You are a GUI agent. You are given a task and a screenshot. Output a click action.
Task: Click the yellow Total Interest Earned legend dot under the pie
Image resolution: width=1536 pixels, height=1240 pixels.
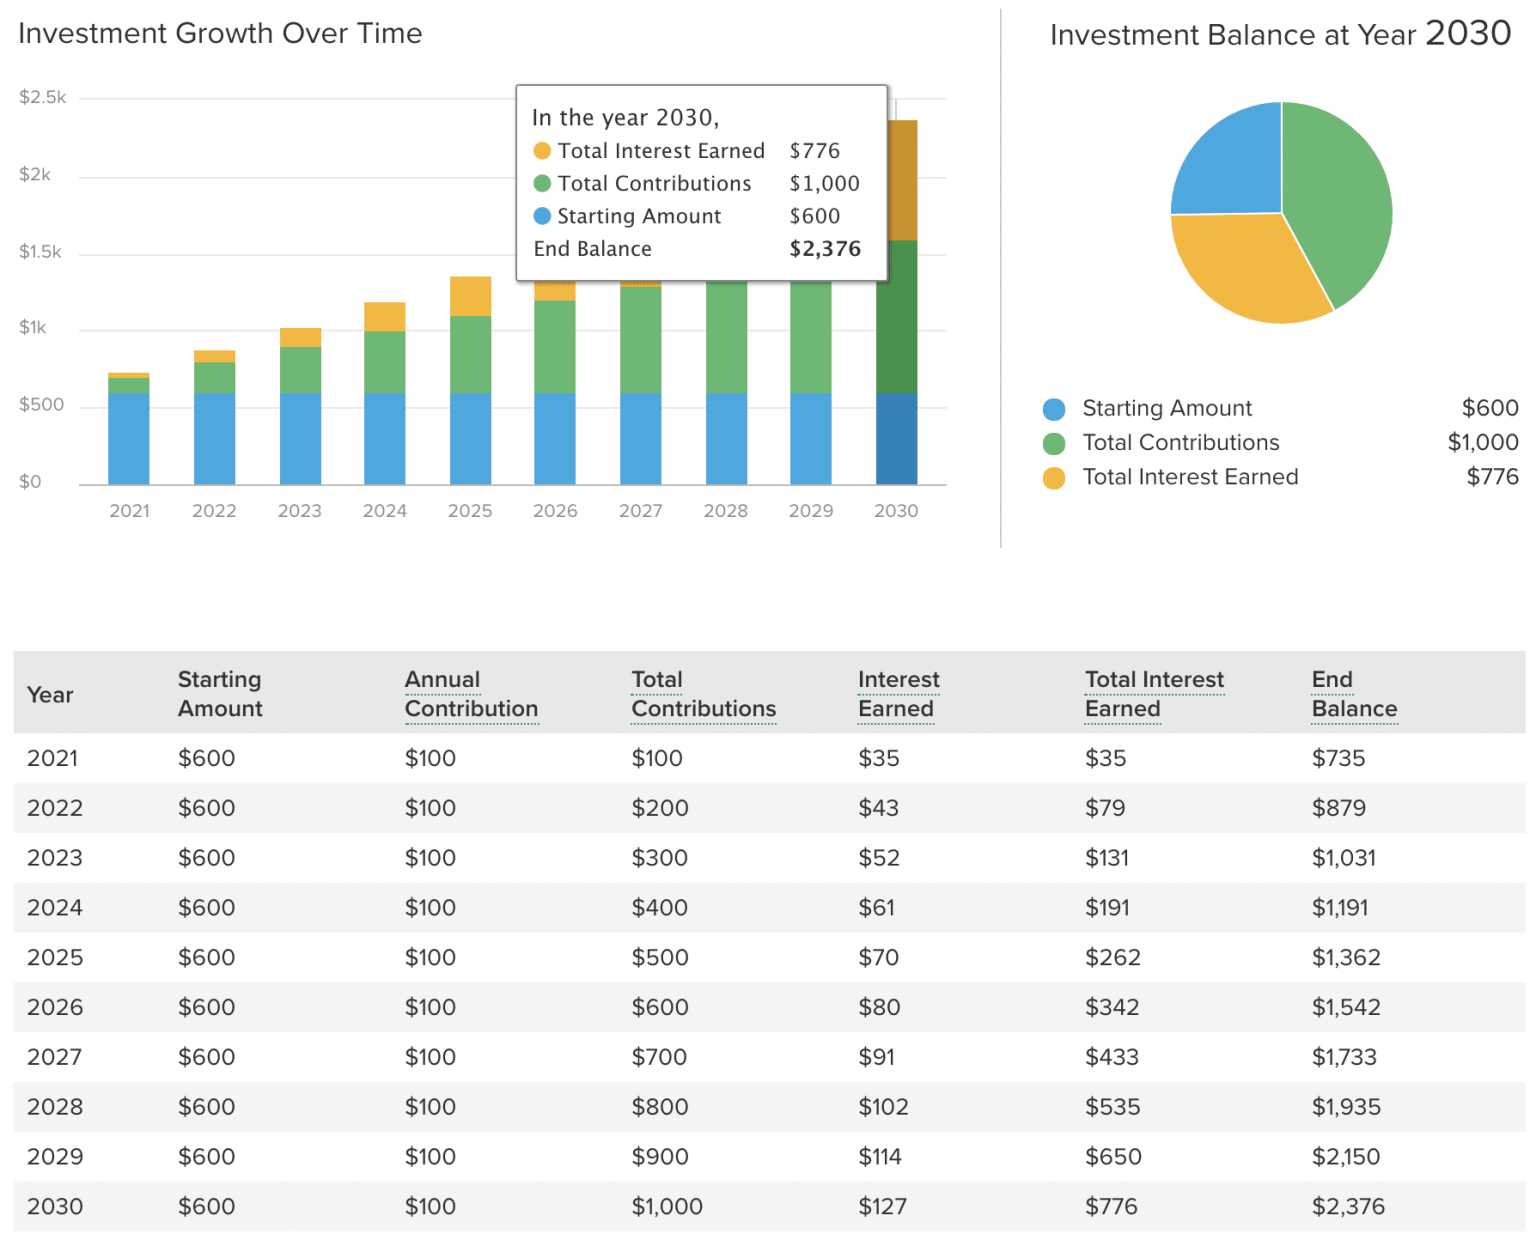1054,478
